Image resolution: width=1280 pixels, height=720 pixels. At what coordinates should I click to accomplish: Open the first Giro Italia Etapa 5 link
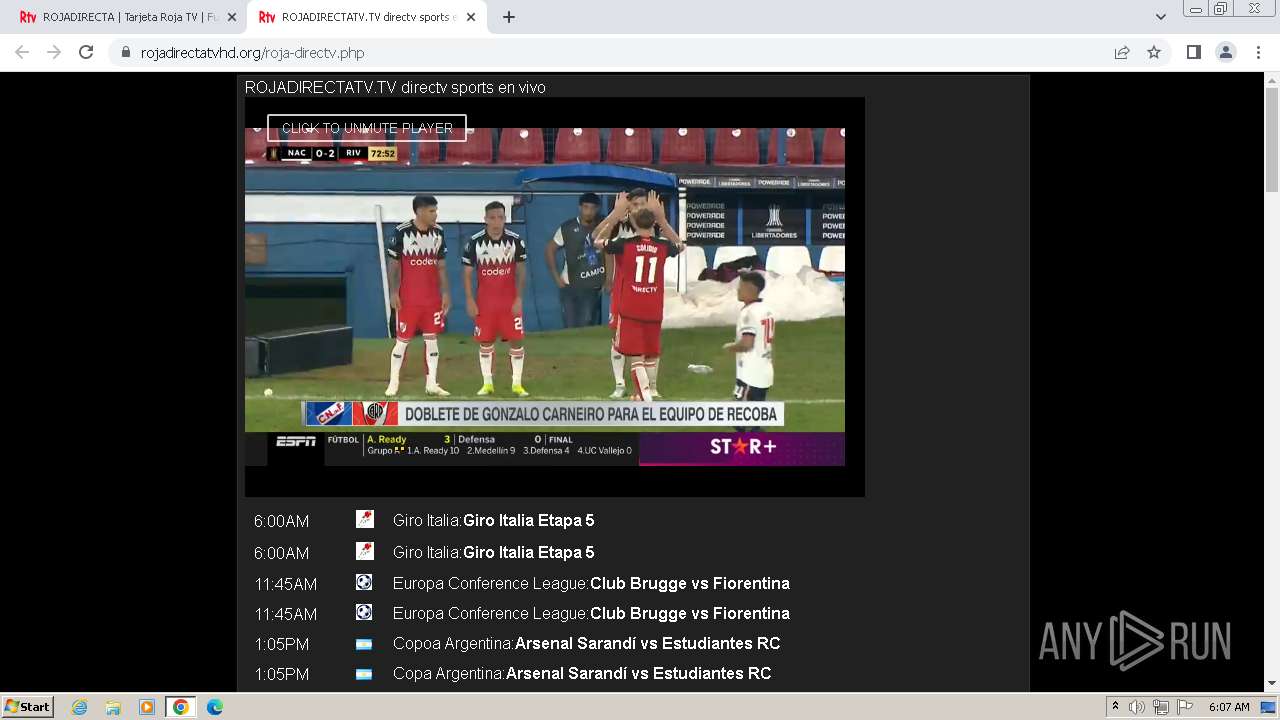[528, 520]
